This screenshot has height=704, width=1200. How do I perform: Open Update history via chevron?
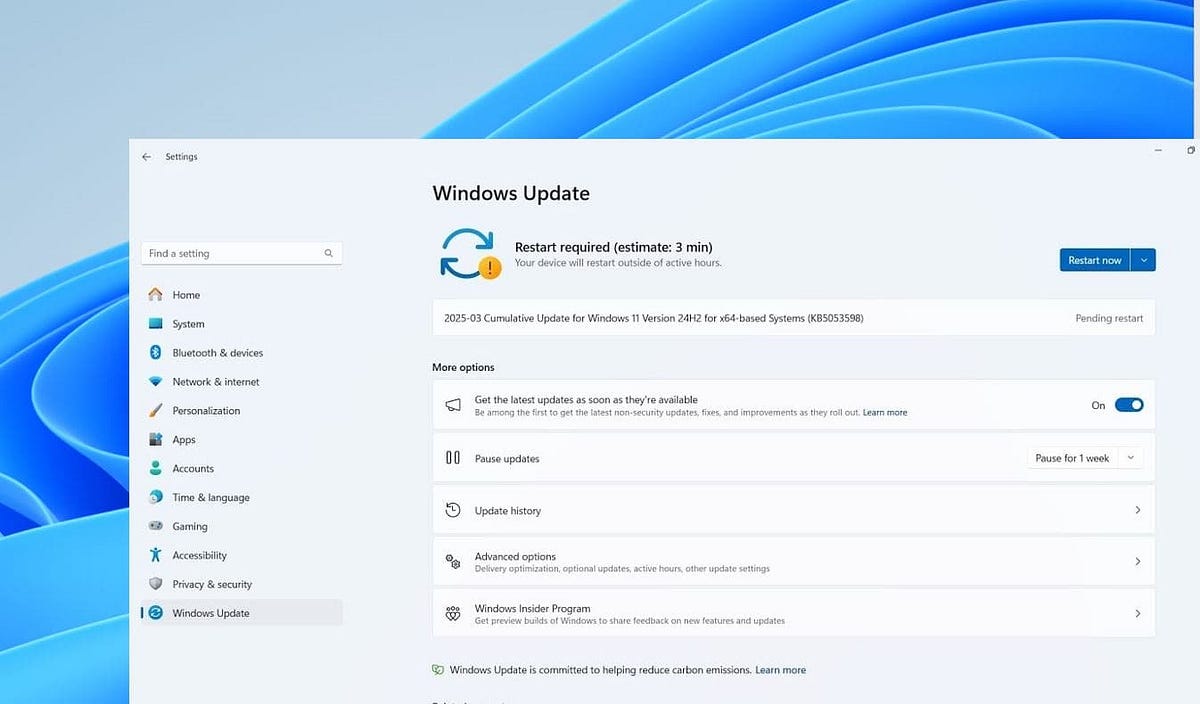[x=1138, y=510]
